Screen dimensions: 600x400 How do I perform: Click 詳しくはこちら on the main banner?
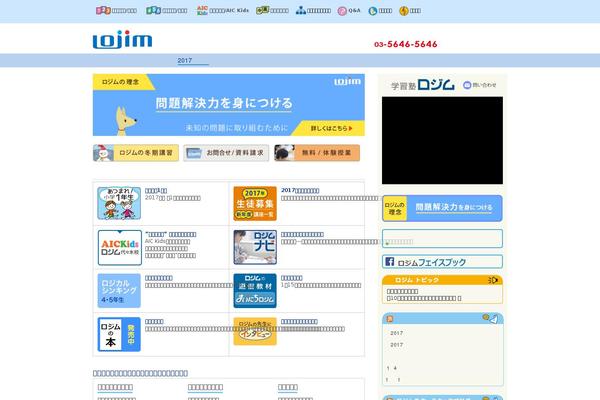pyautogui.click(x=331, y=128)
